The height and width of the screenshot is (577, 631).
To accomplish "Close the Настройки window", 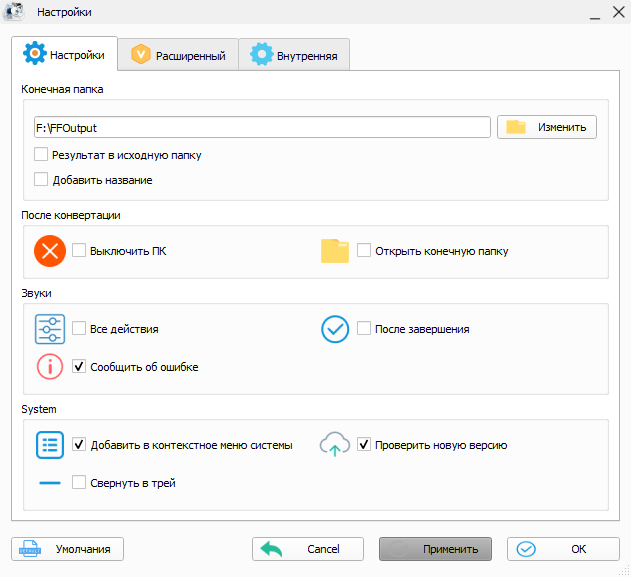I will (x=619, y=12).
